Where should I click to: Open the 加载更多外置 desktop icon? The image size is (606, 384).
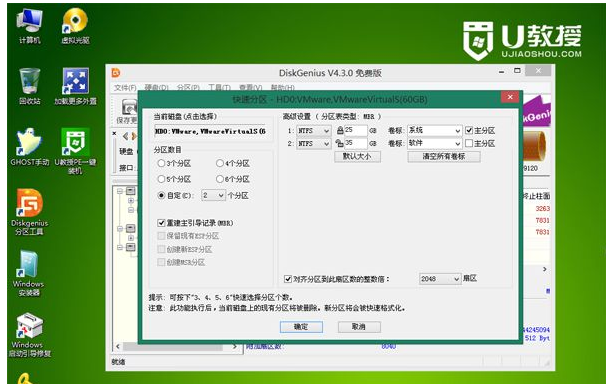(75, 86)
